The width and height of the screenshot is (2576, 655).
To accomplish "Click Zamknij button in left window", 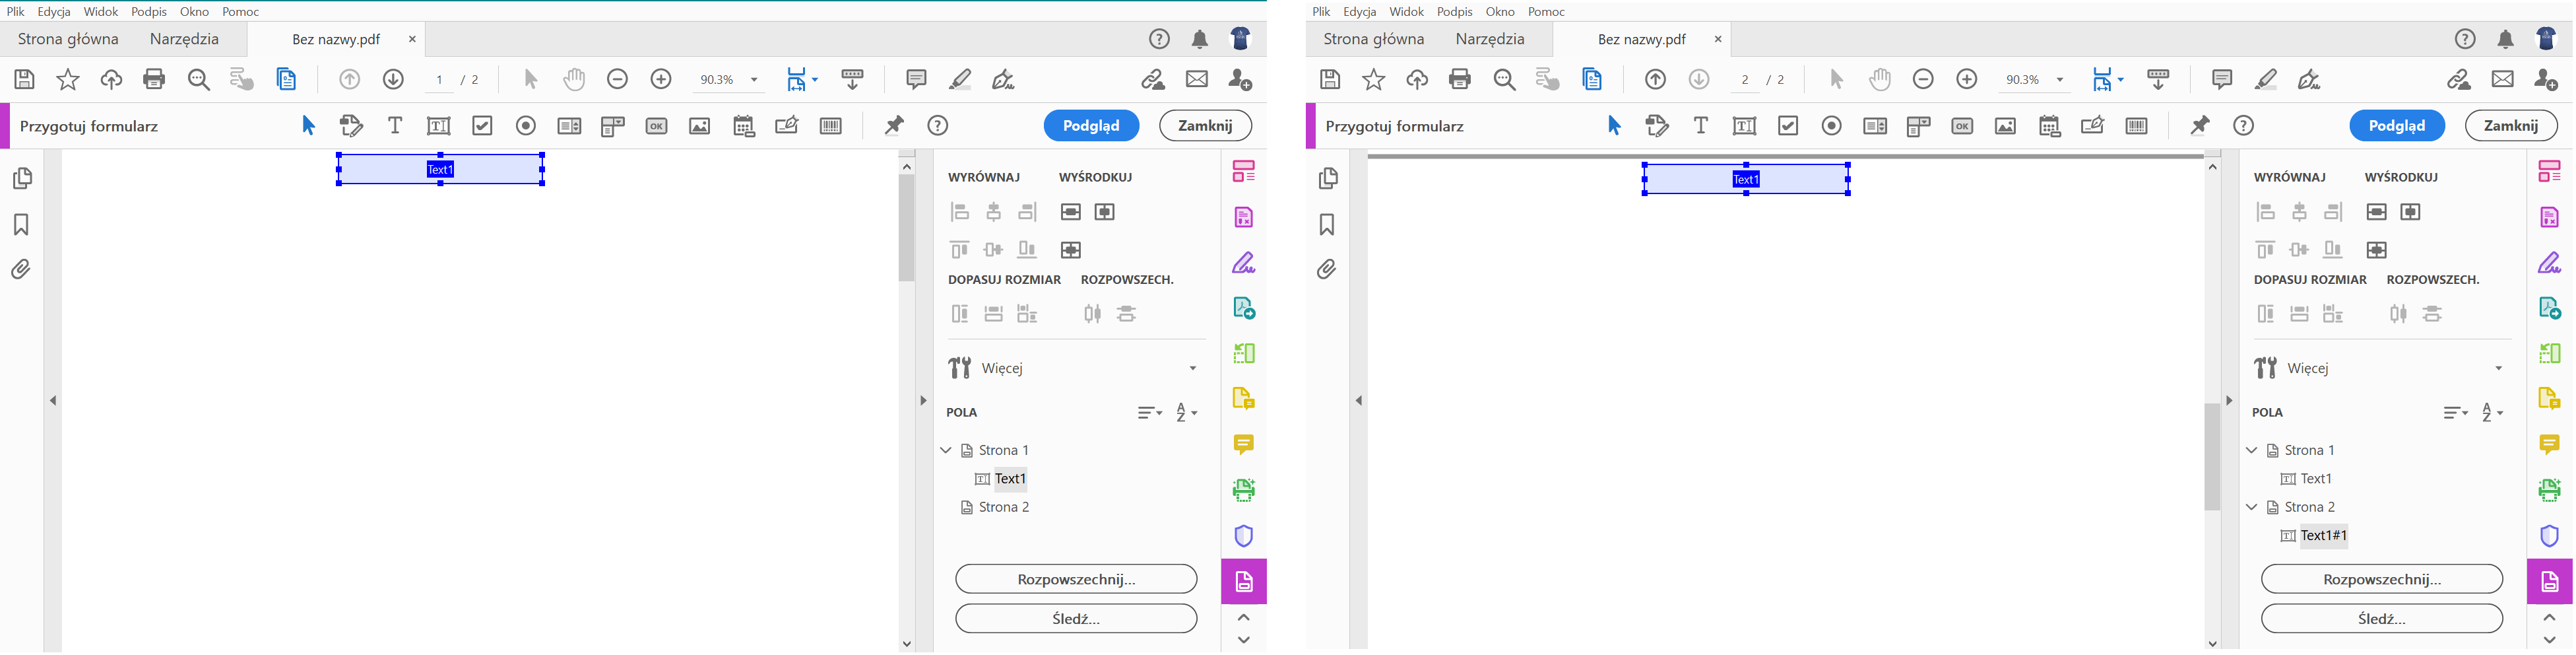I will point(1205,126).
